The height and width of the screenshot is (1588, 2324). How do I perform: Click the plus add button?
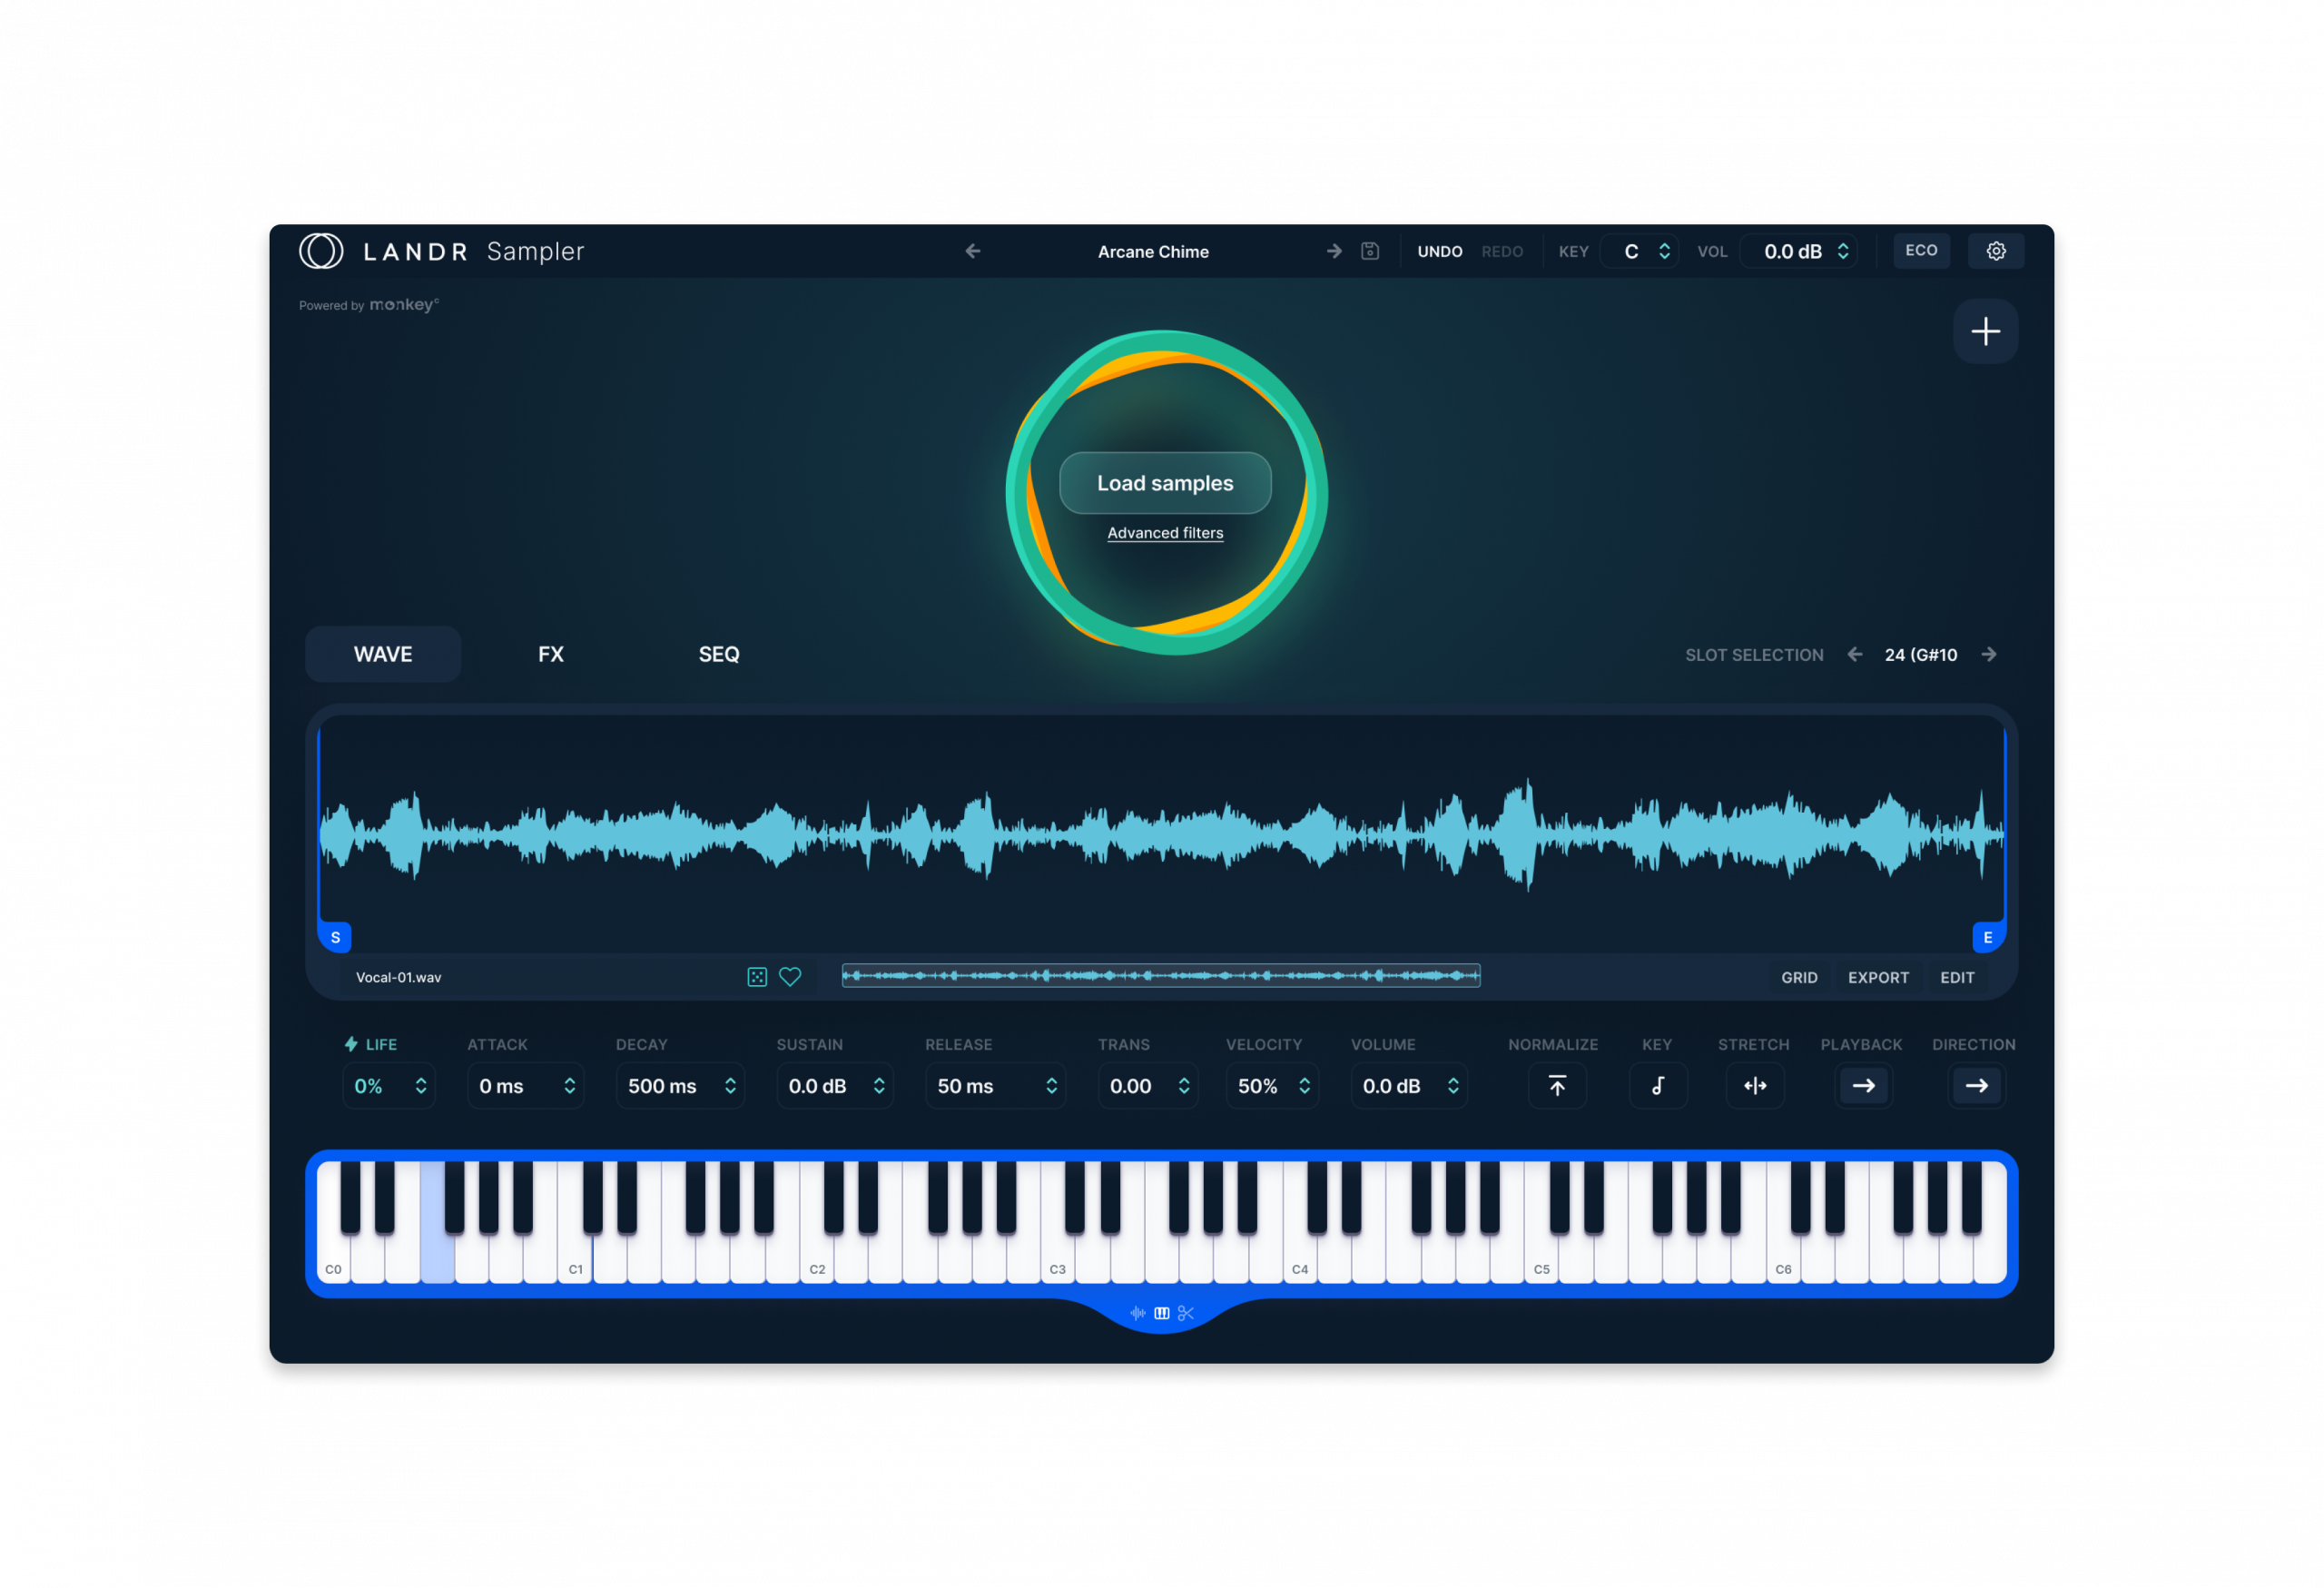pyautogui.click(x=1985, y=331)
